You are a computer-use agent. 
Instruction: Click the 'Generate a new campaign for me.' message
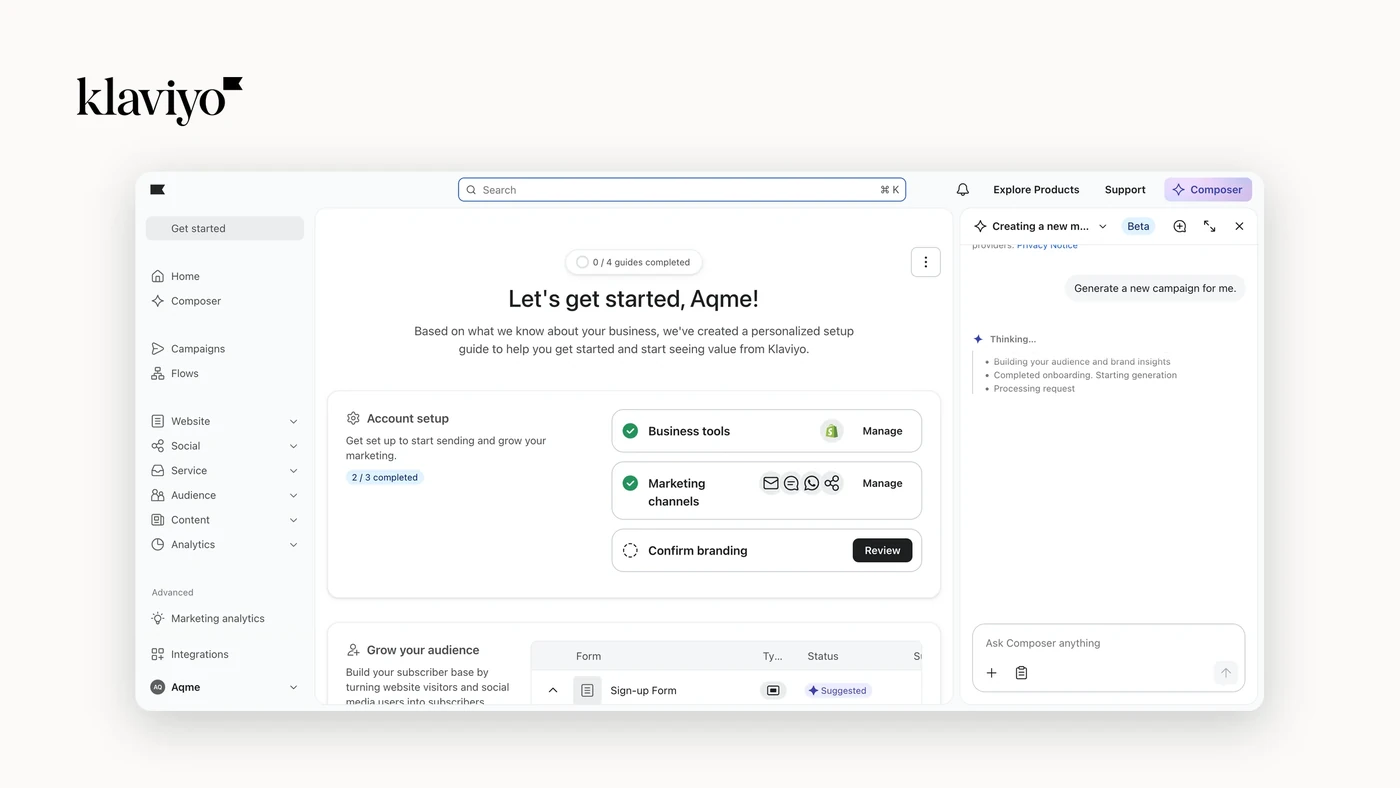pos(1155,288)
